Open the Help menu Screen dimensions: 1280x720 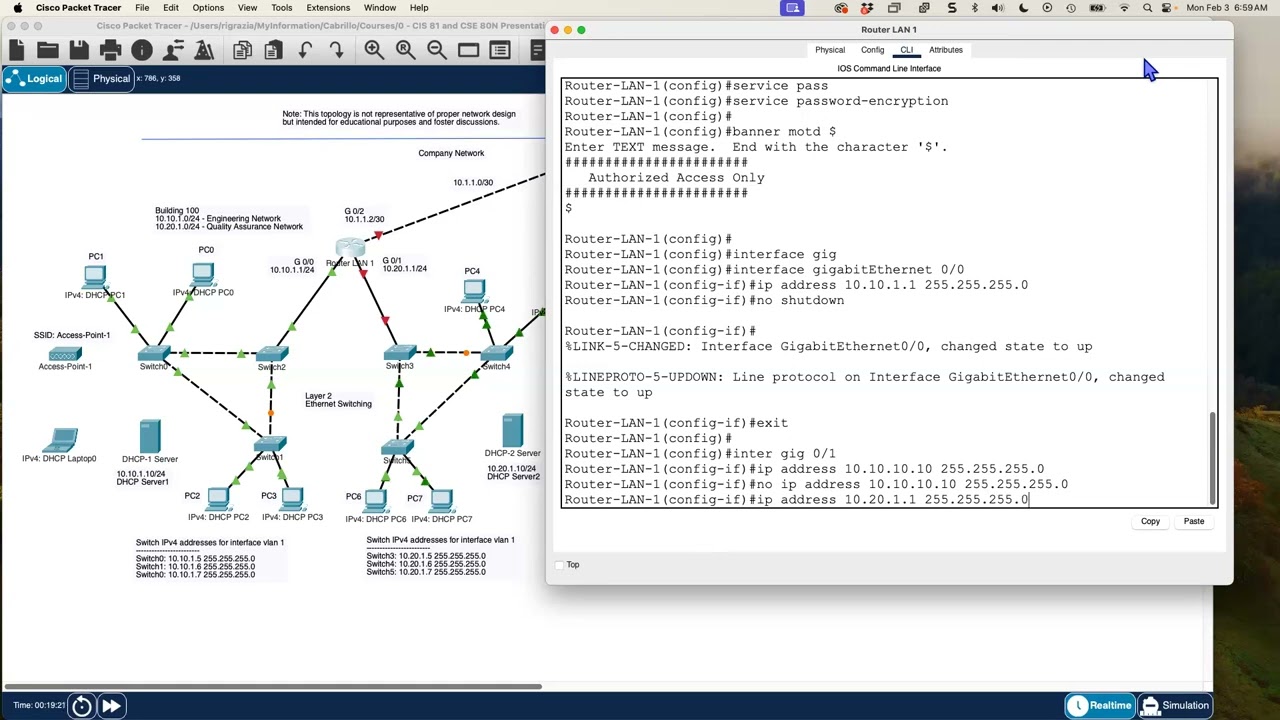[x=419, y=8]
